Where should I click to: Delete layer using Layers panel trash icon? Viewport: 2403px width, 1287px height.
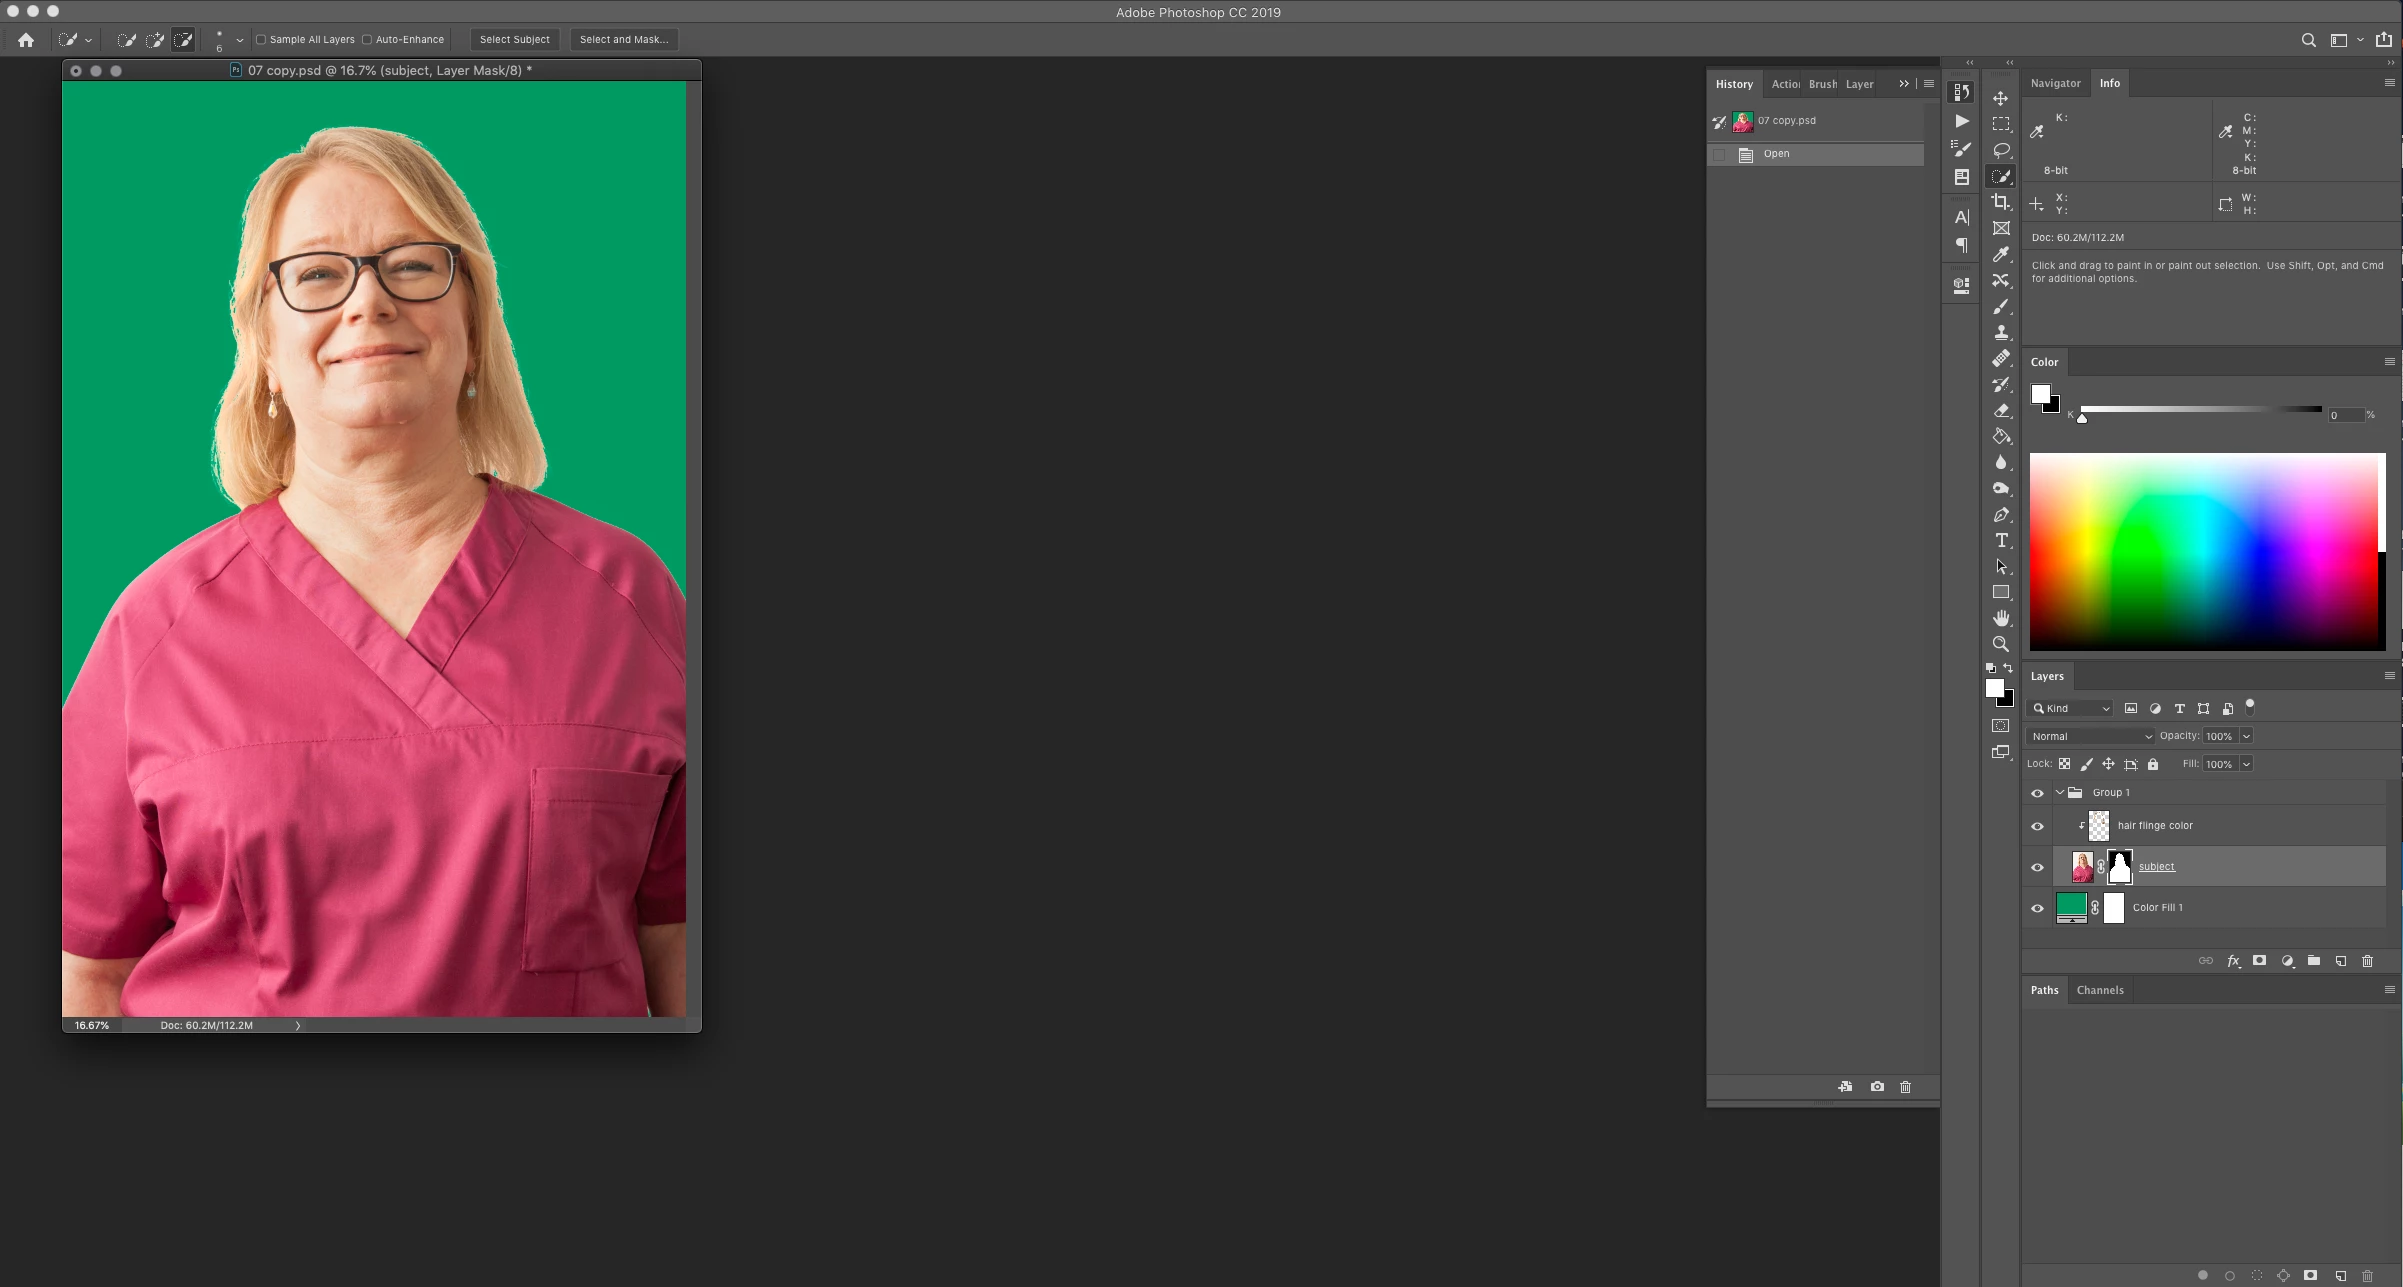tap(2367, 961)
